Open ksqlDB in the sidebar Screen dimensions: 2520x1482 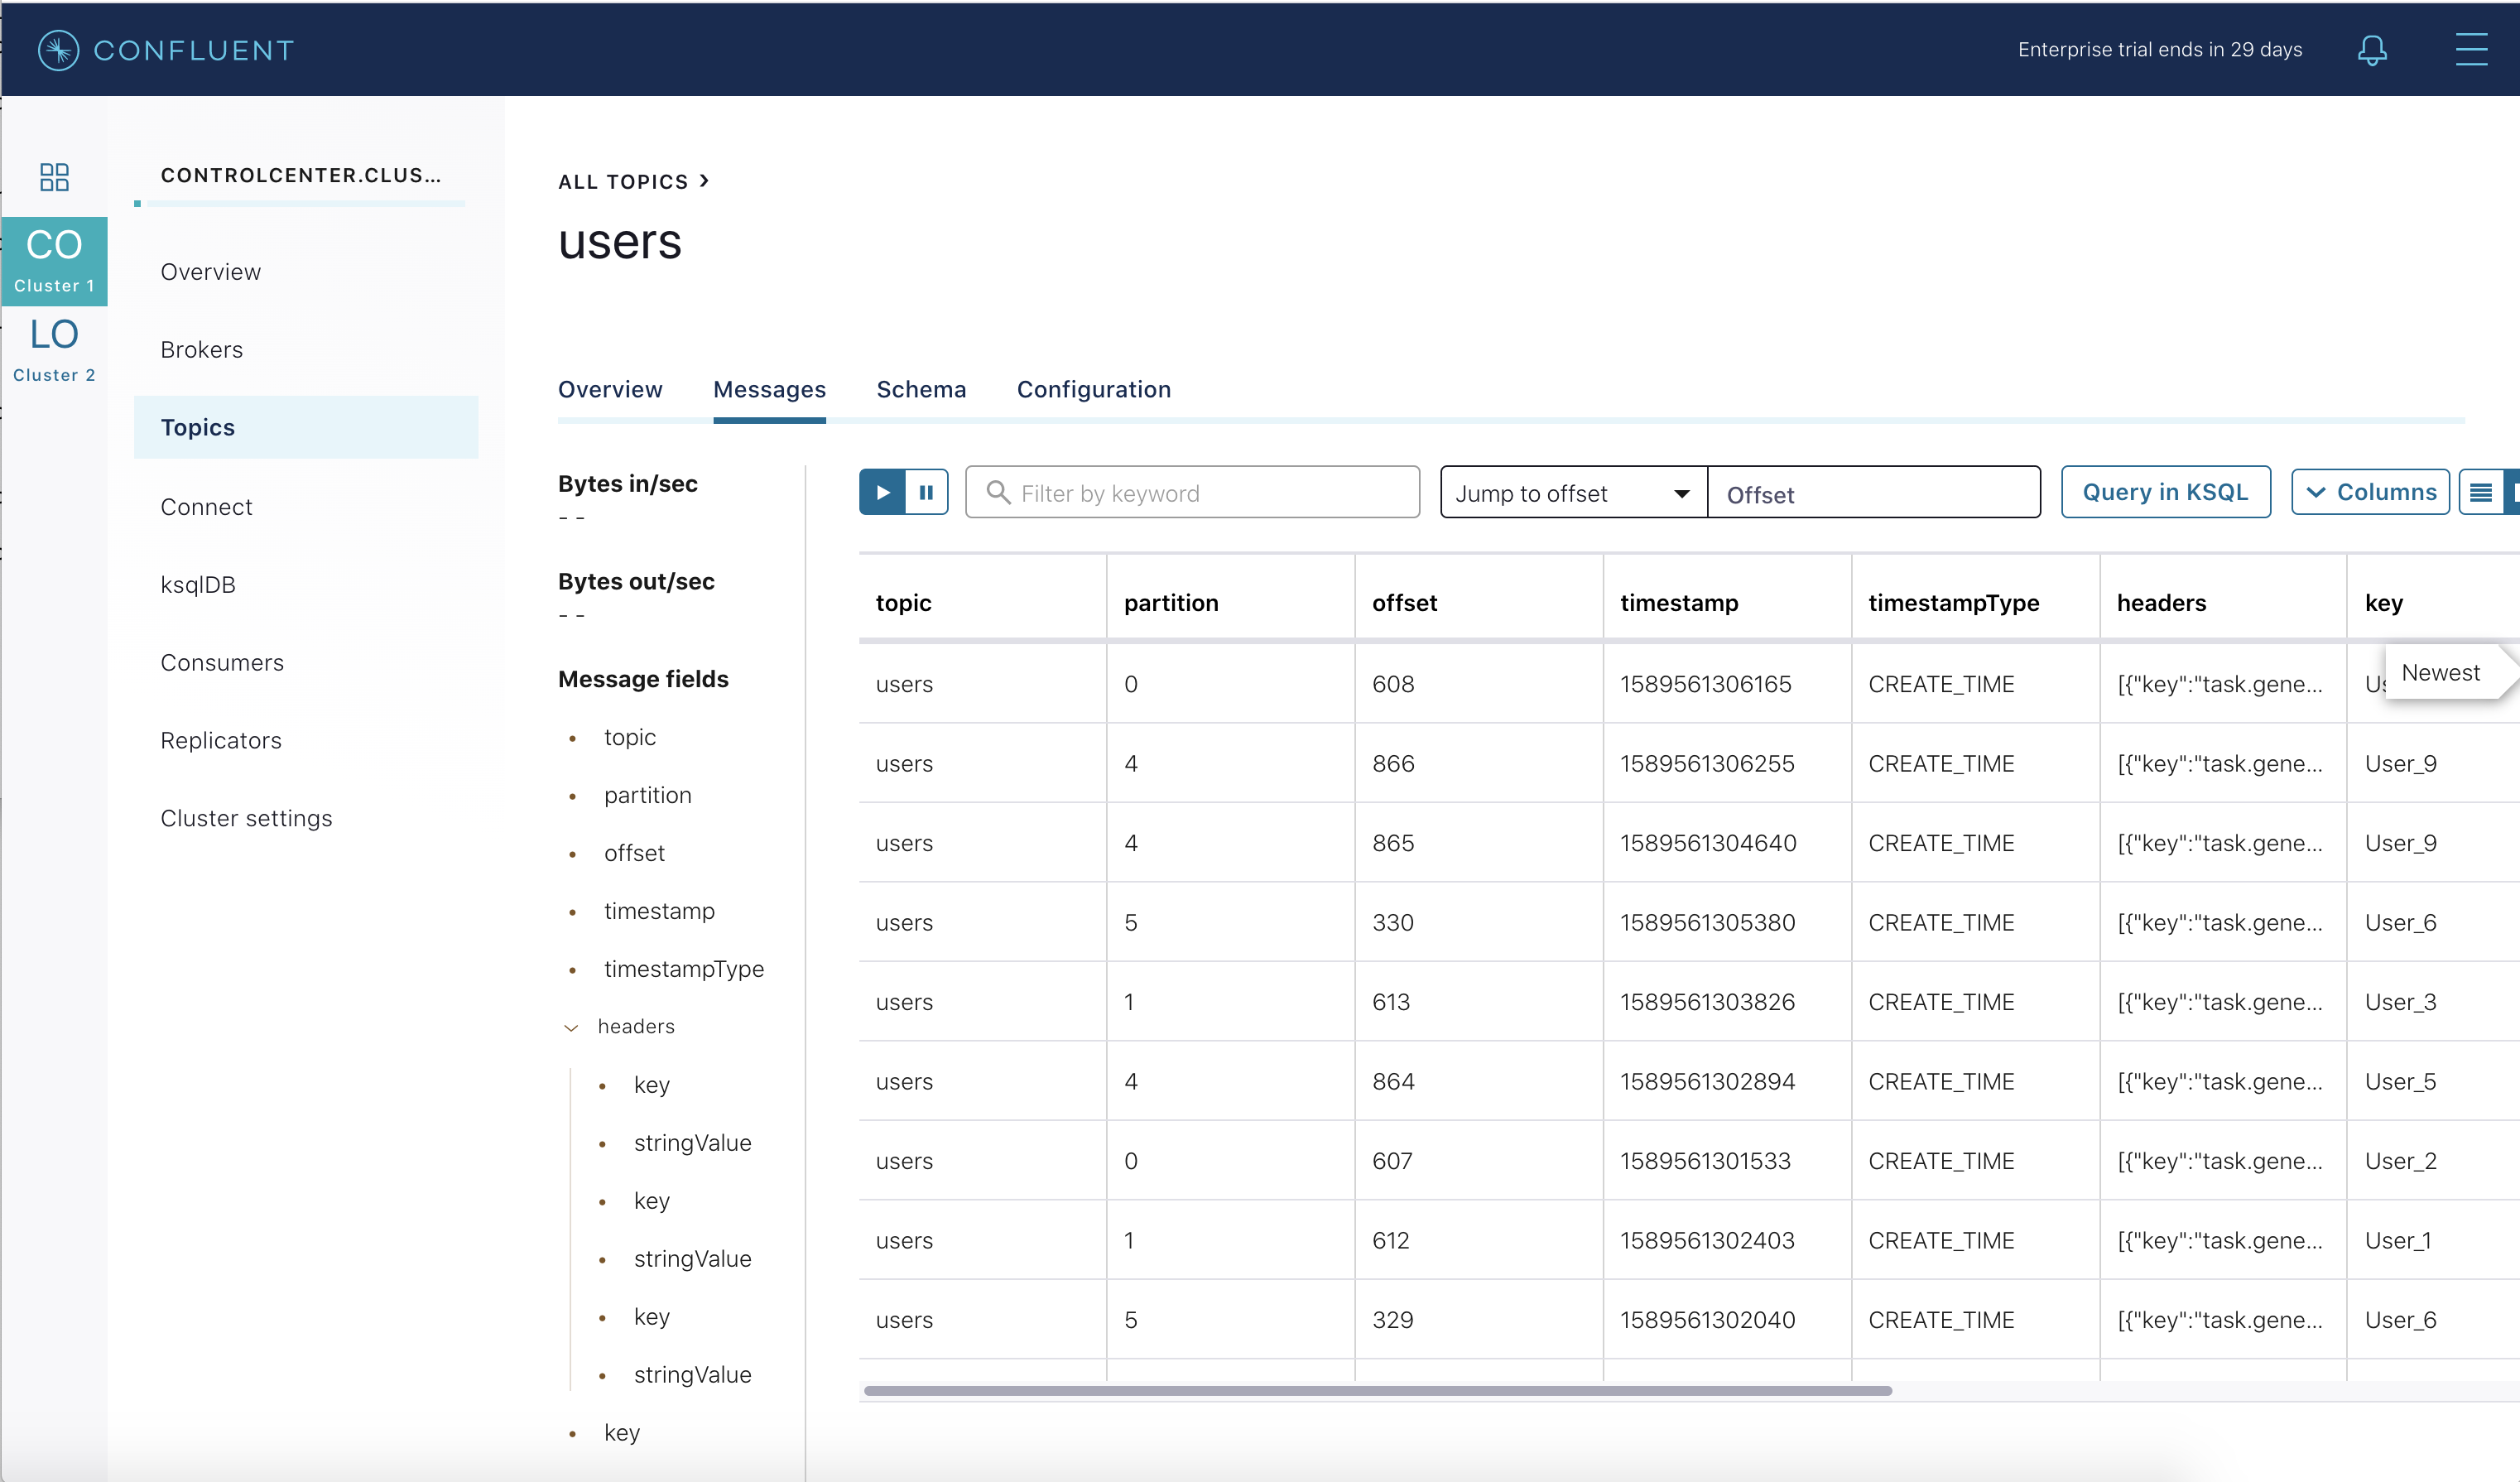coord(198,585)
